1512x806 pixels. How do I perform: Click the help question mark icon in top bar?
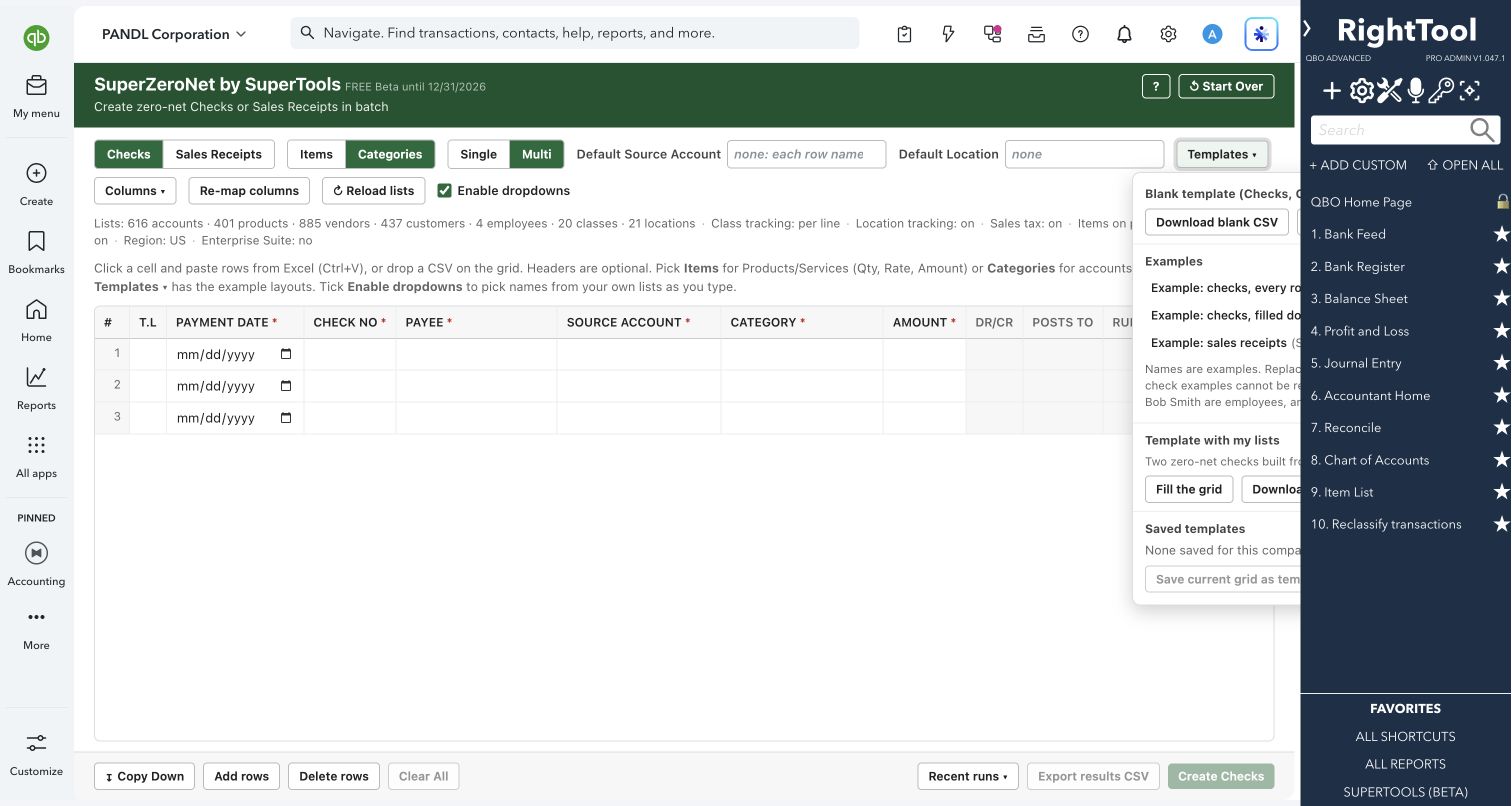click(x=1080, y=34)
